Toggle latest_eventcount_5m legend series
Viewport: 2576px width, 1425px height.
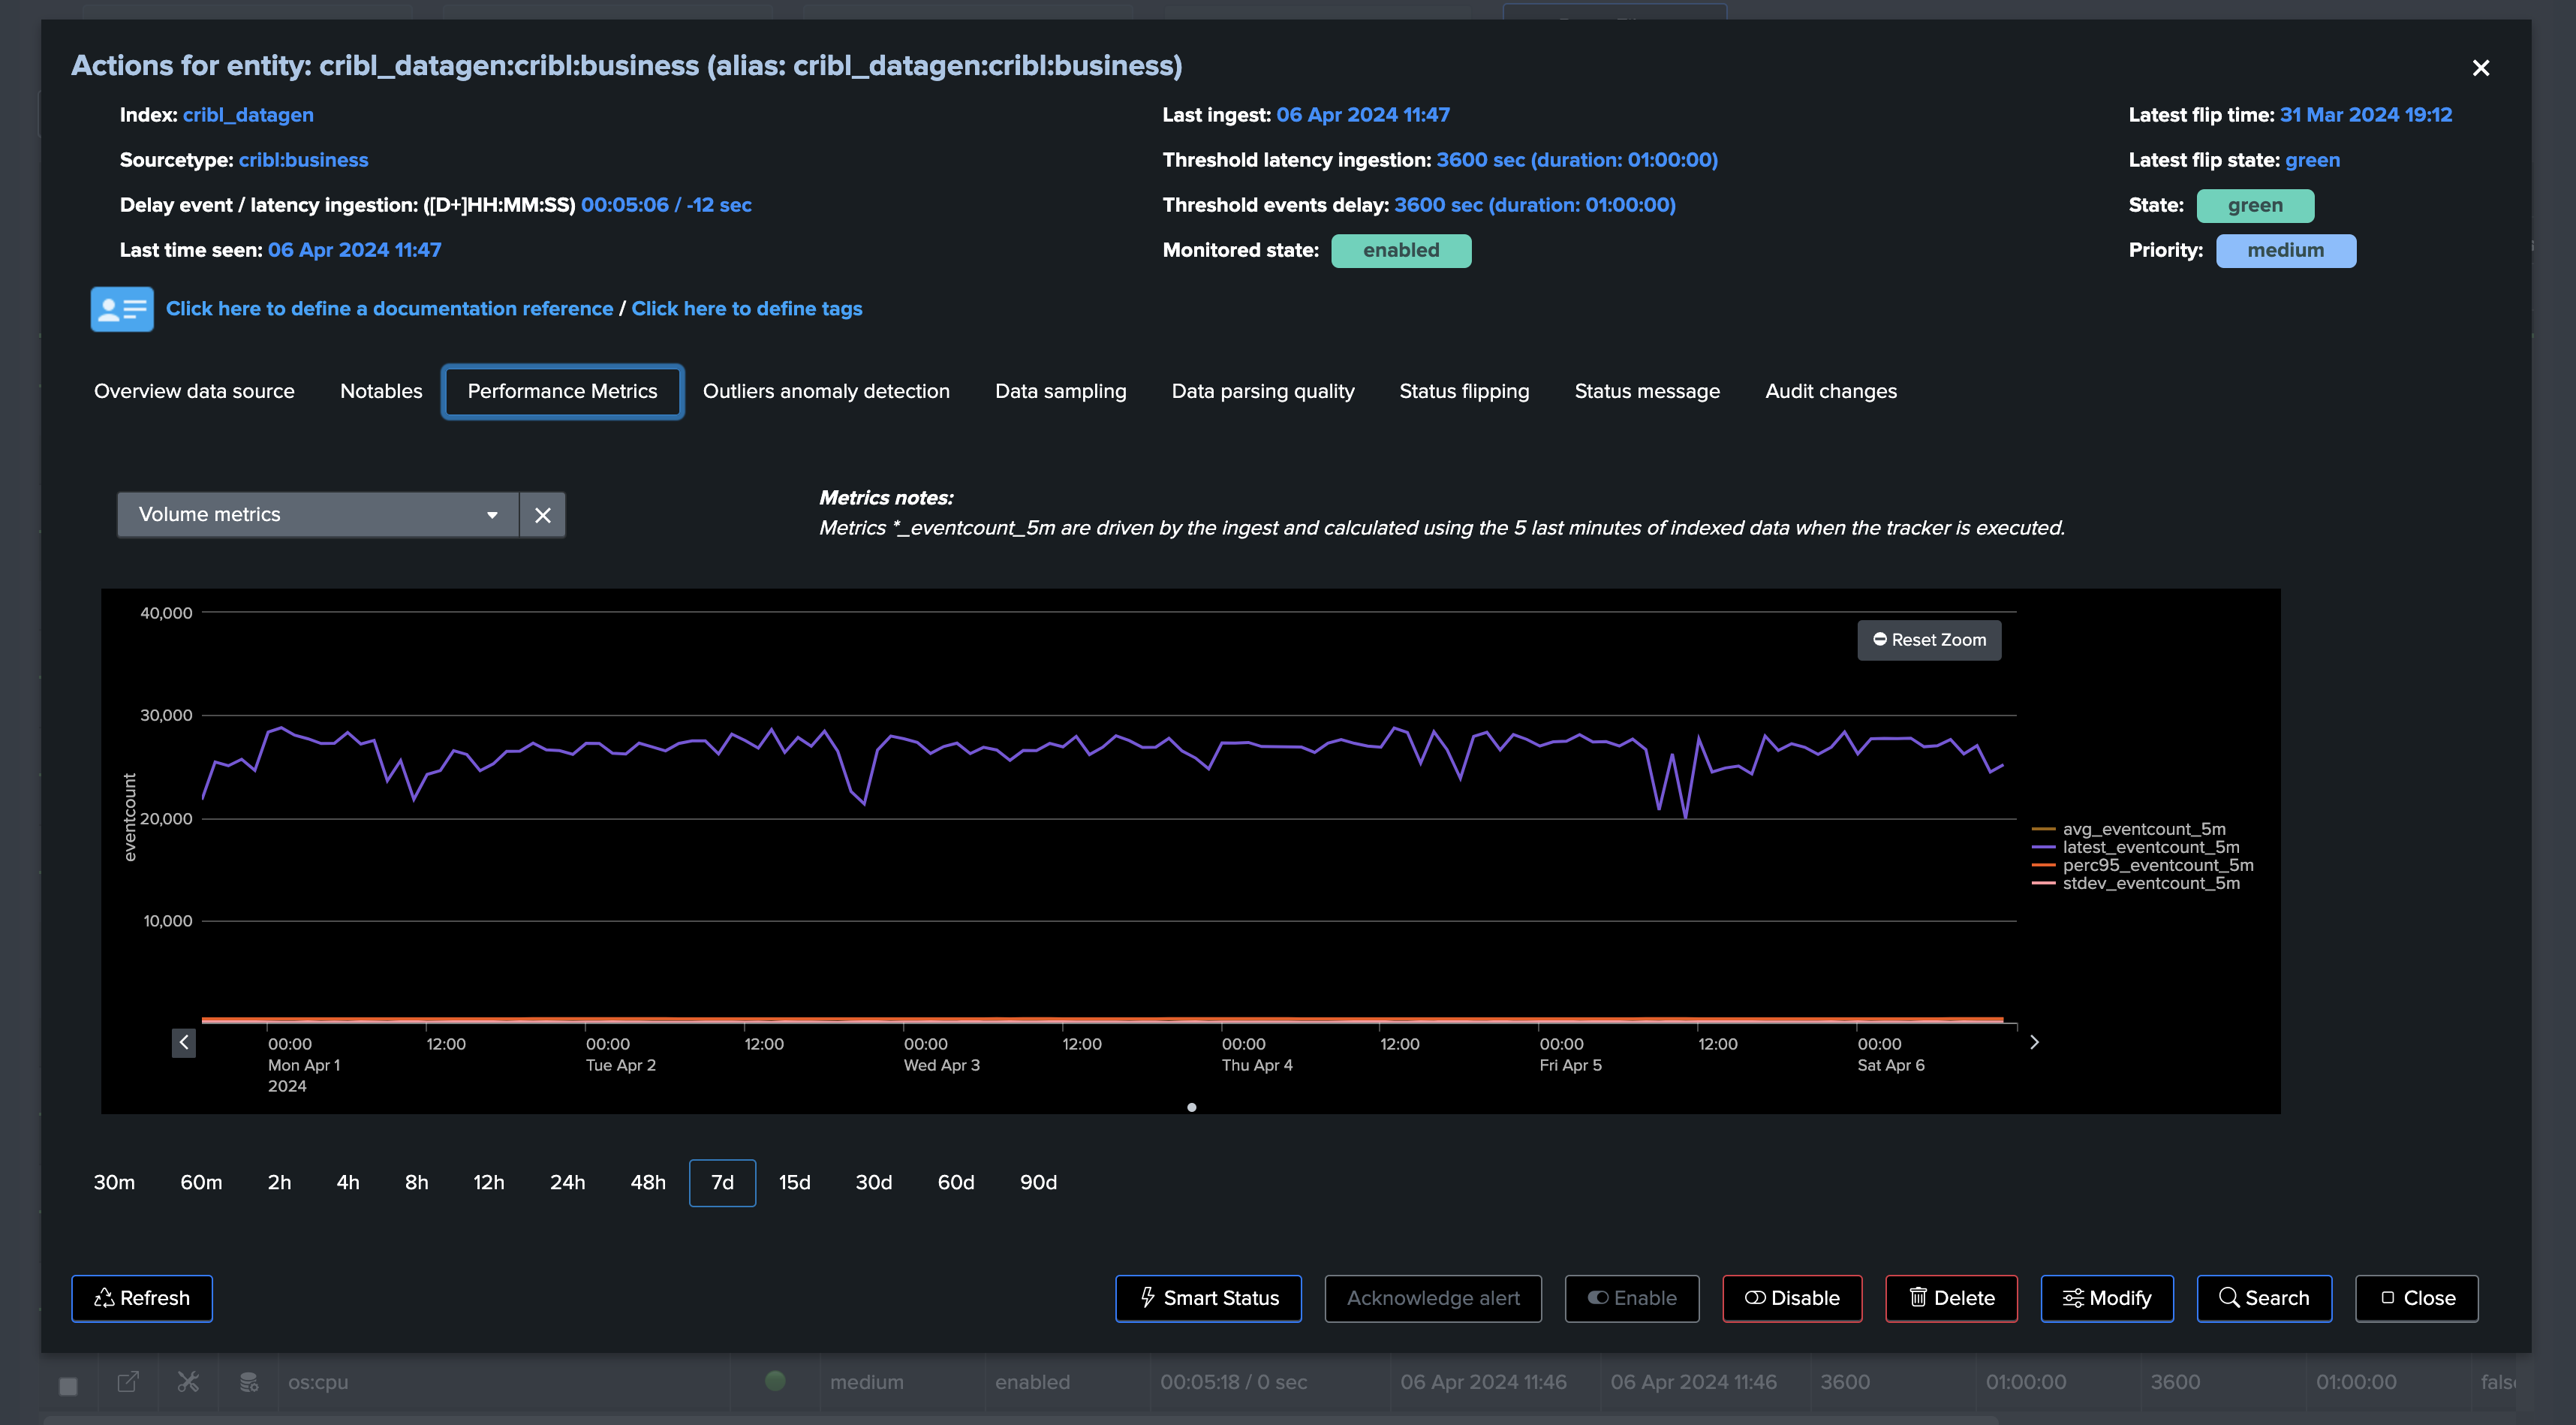click(2136, 847)
